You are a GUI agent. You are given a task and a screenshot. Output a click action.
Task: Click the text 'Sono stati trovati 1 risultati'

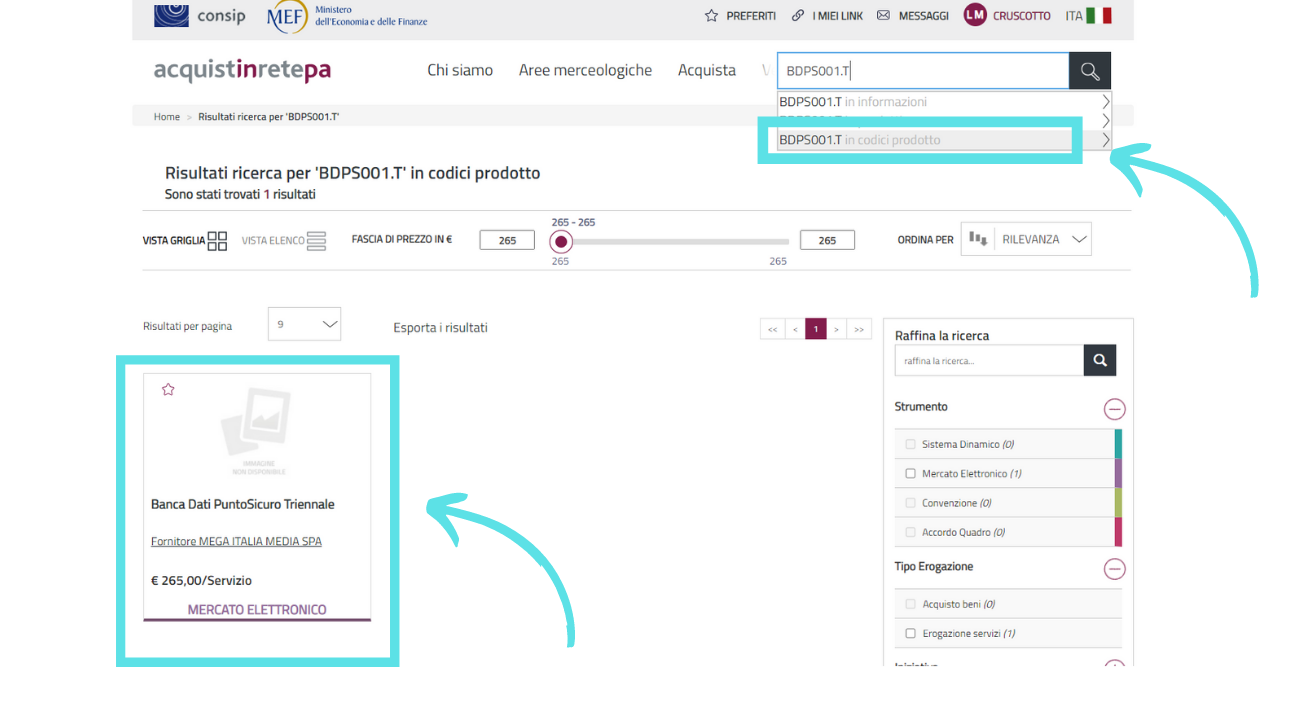[x=240, y=195]
